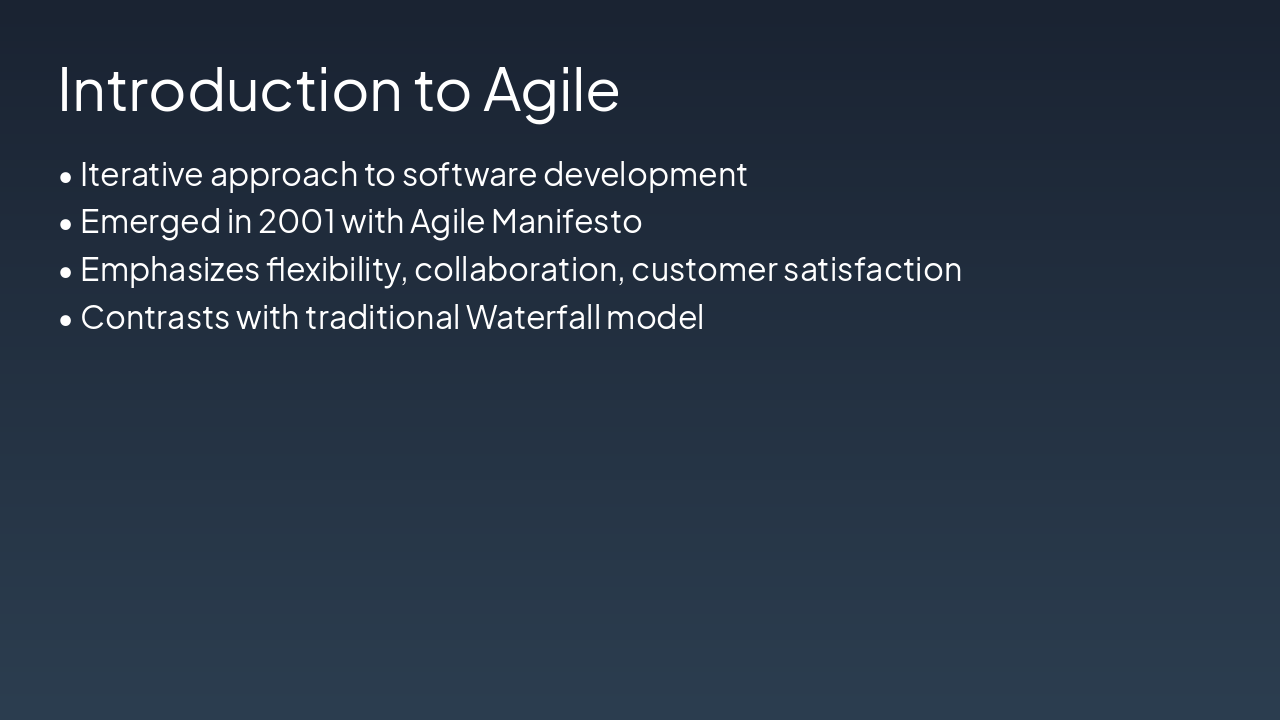This screenshot has height=720, width=1280.
Task: Click the word "traditional" in the last bullet
Action: point(382,318)
